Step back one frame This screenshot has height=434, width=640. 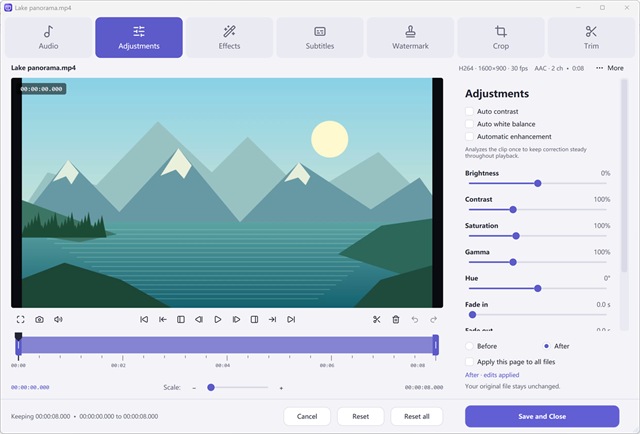199,319
